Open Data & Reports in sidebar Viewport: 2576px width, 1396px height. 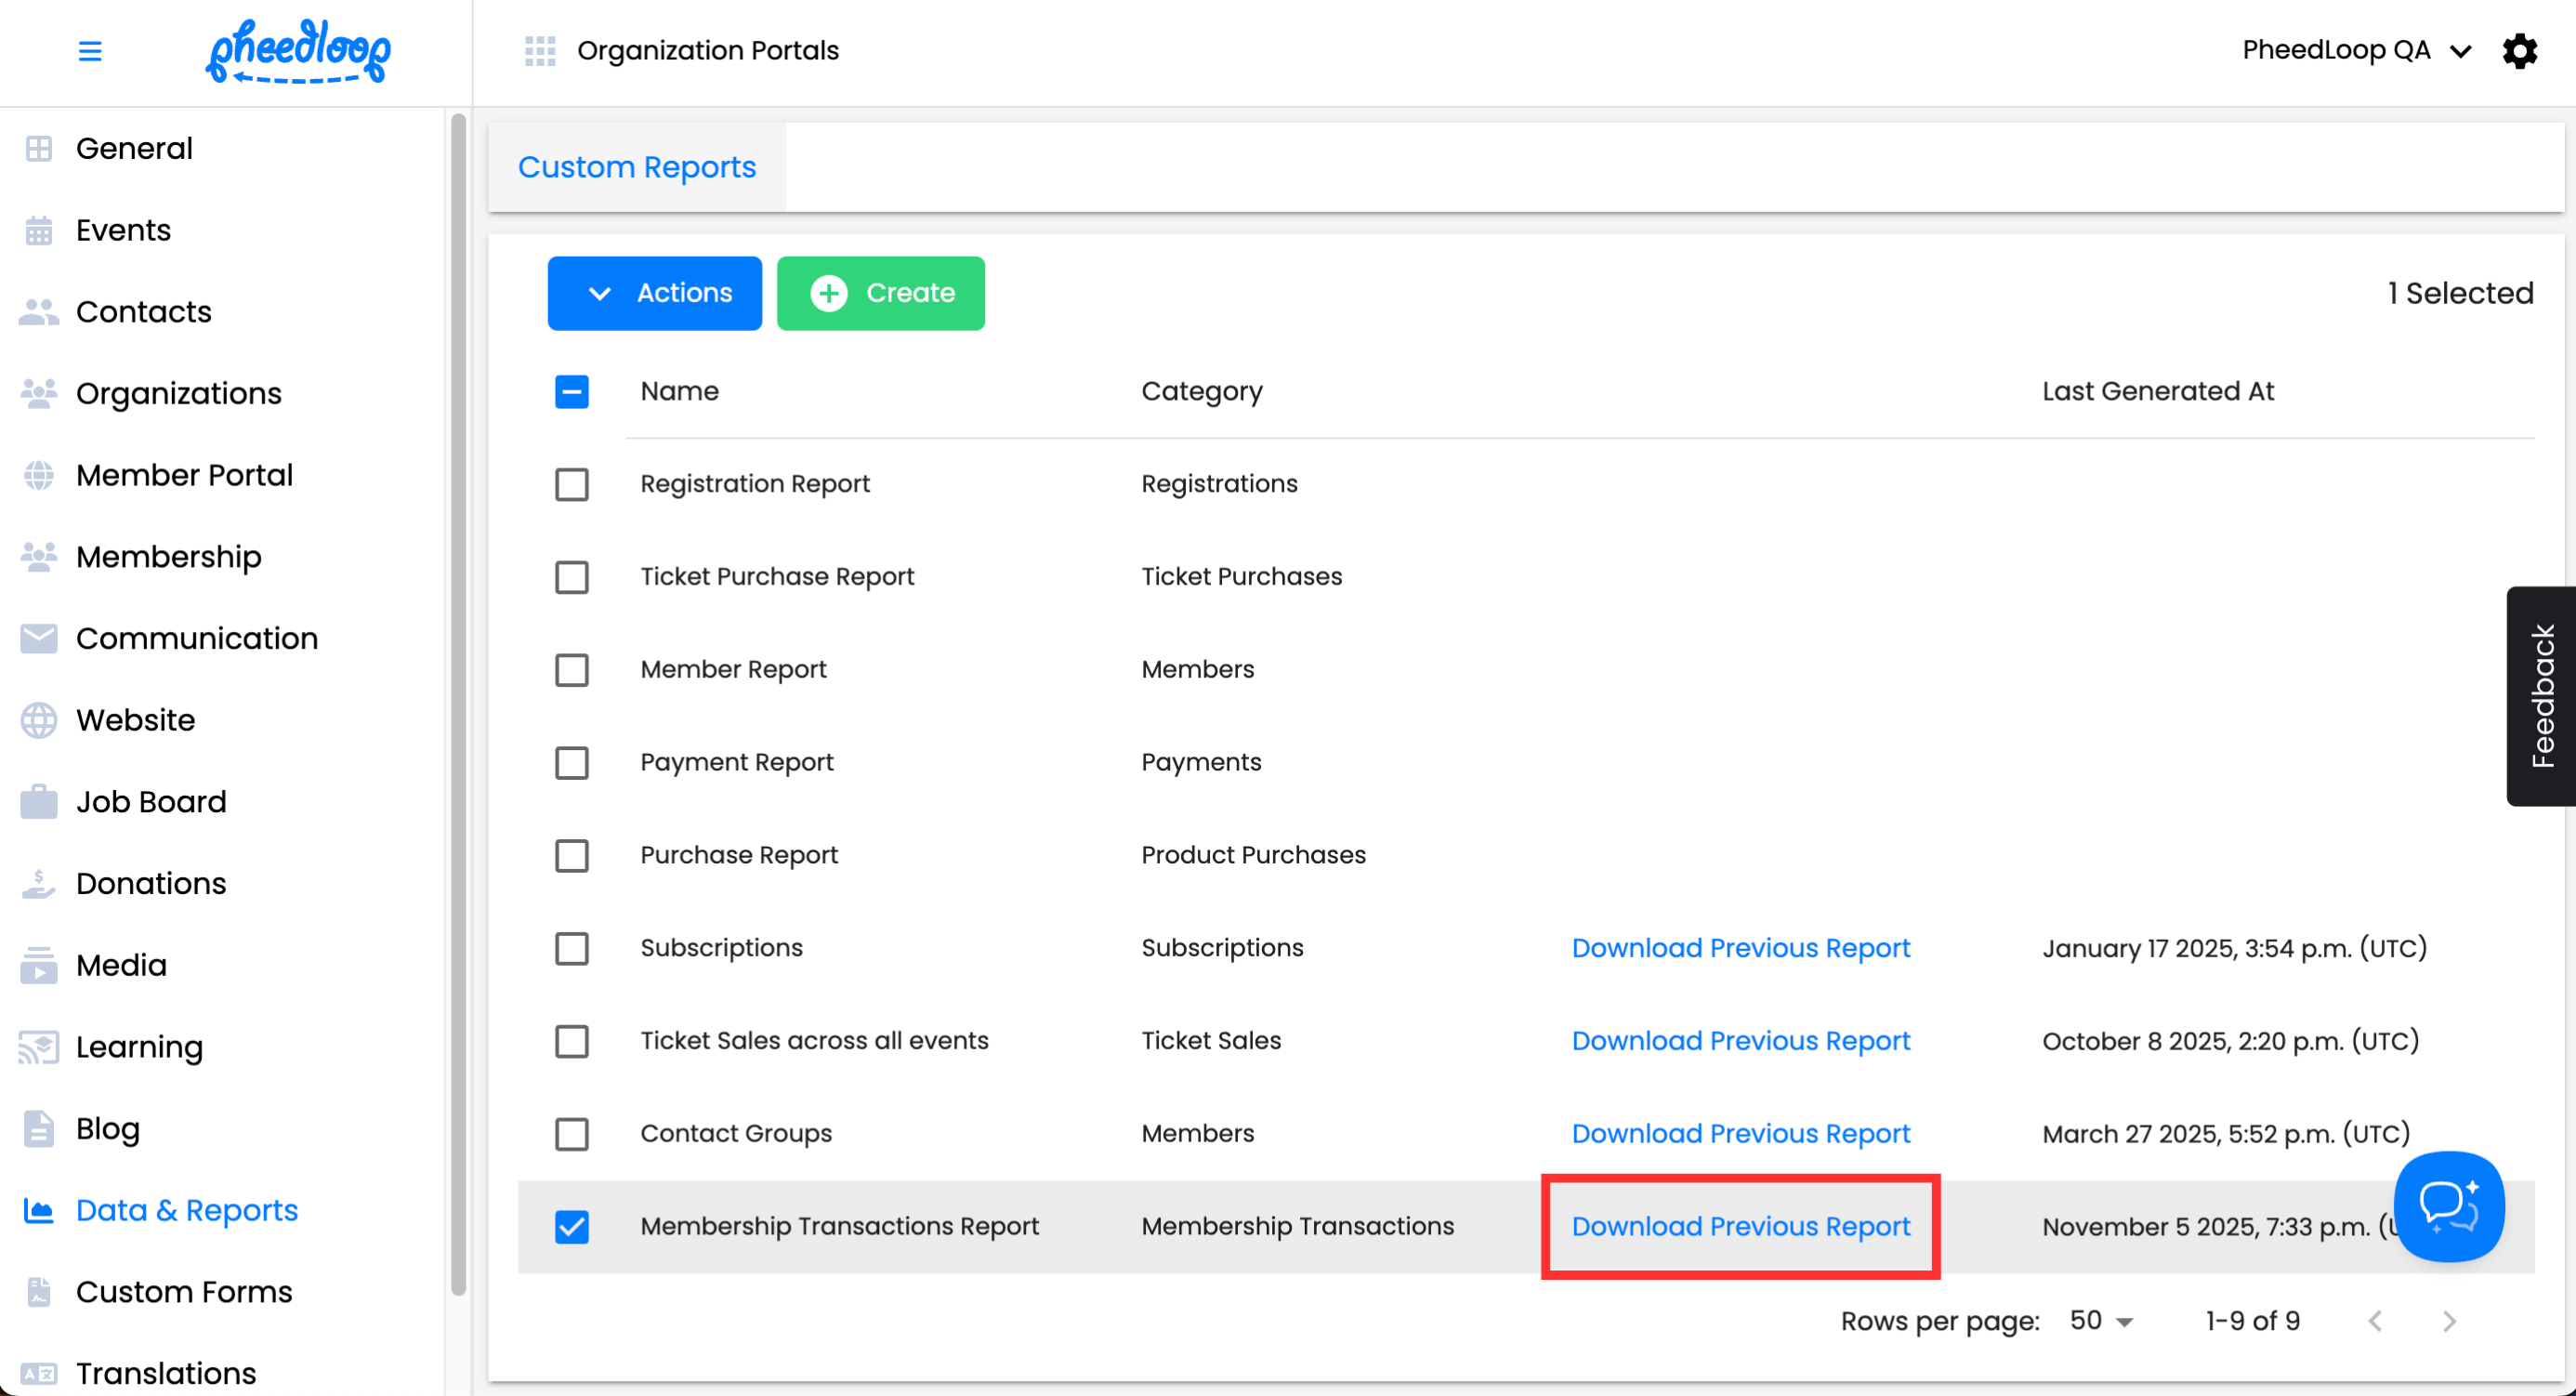pyautogui.click(x=187, y=1210)
